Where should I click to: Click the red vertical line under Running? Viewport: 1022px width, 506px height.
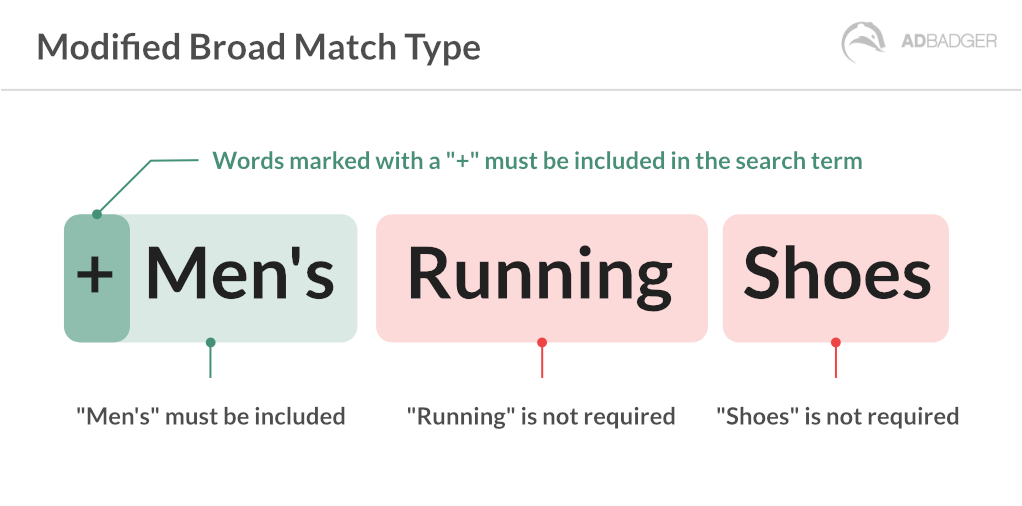(541, 363)
